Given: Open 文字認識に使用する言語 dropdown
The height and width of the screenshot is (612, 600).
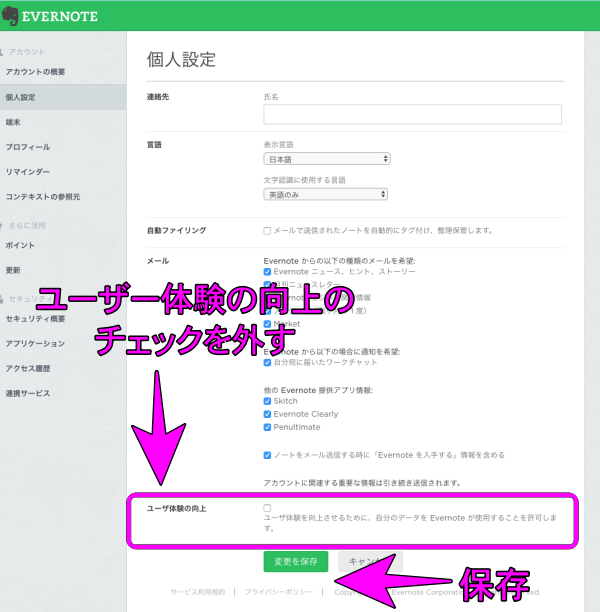Looking at the screenshot, I should [x=326, y=194].
